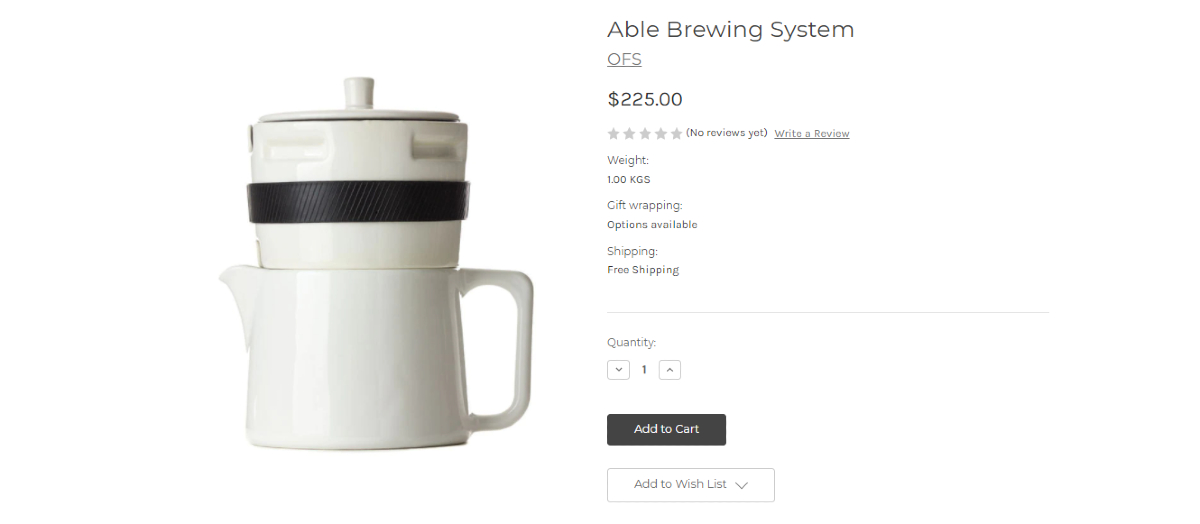The height and width of the screenshot is (524, 1200).
Task: Click the gift wrapping Options available text
Action: click(x=652, y=225)
